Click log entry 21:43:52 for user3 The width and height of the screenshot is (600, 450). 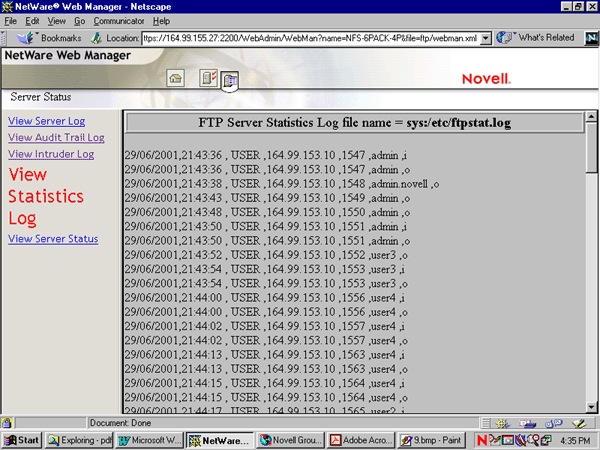266,255
